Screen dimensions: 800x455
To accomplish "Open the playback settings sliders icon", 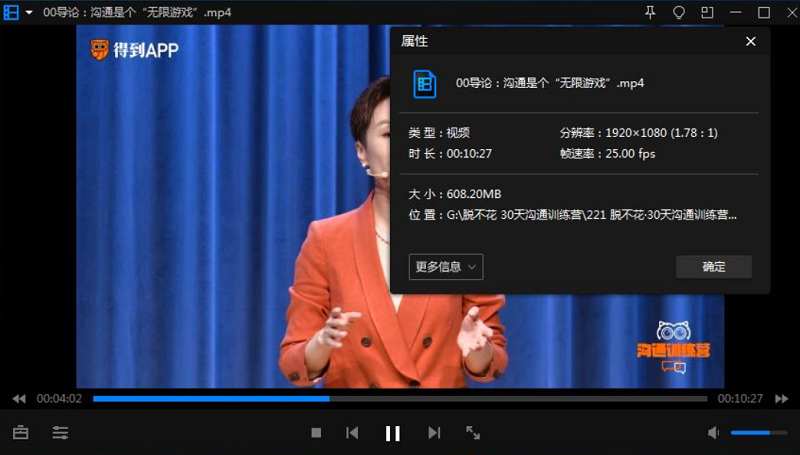I will pyautogui.click(x=61, y=433).
